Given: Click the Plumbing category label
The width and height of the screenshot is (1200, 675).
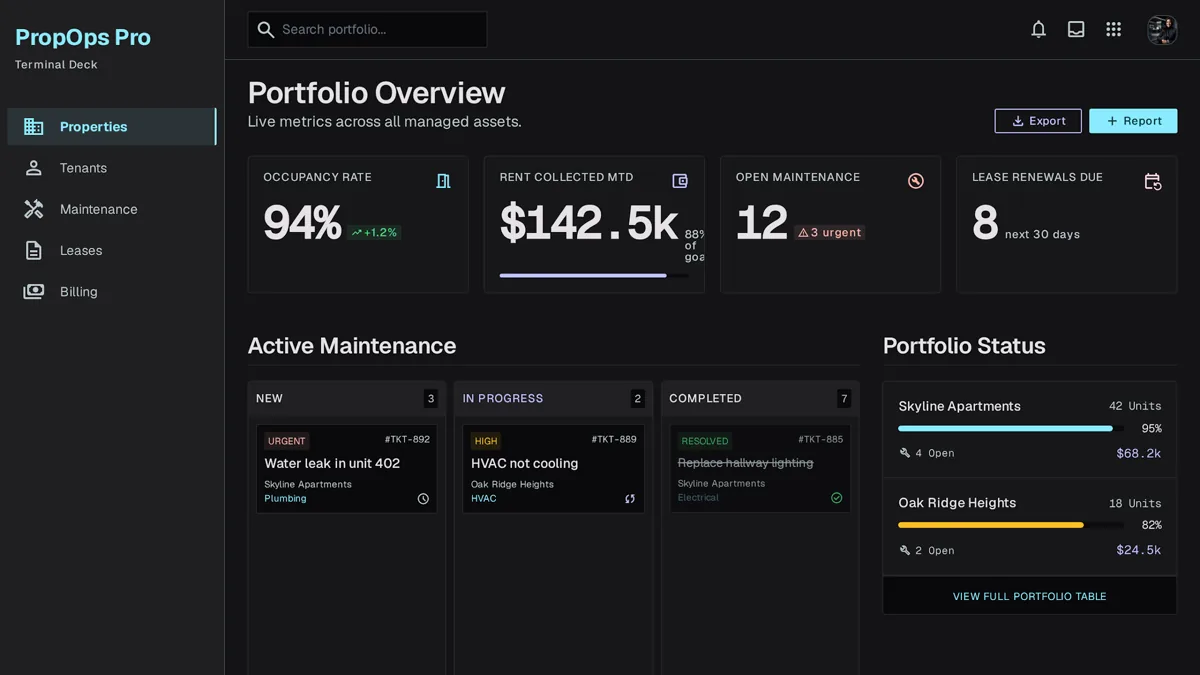Looking at the screenshot, I should click(x=285, y=498).
